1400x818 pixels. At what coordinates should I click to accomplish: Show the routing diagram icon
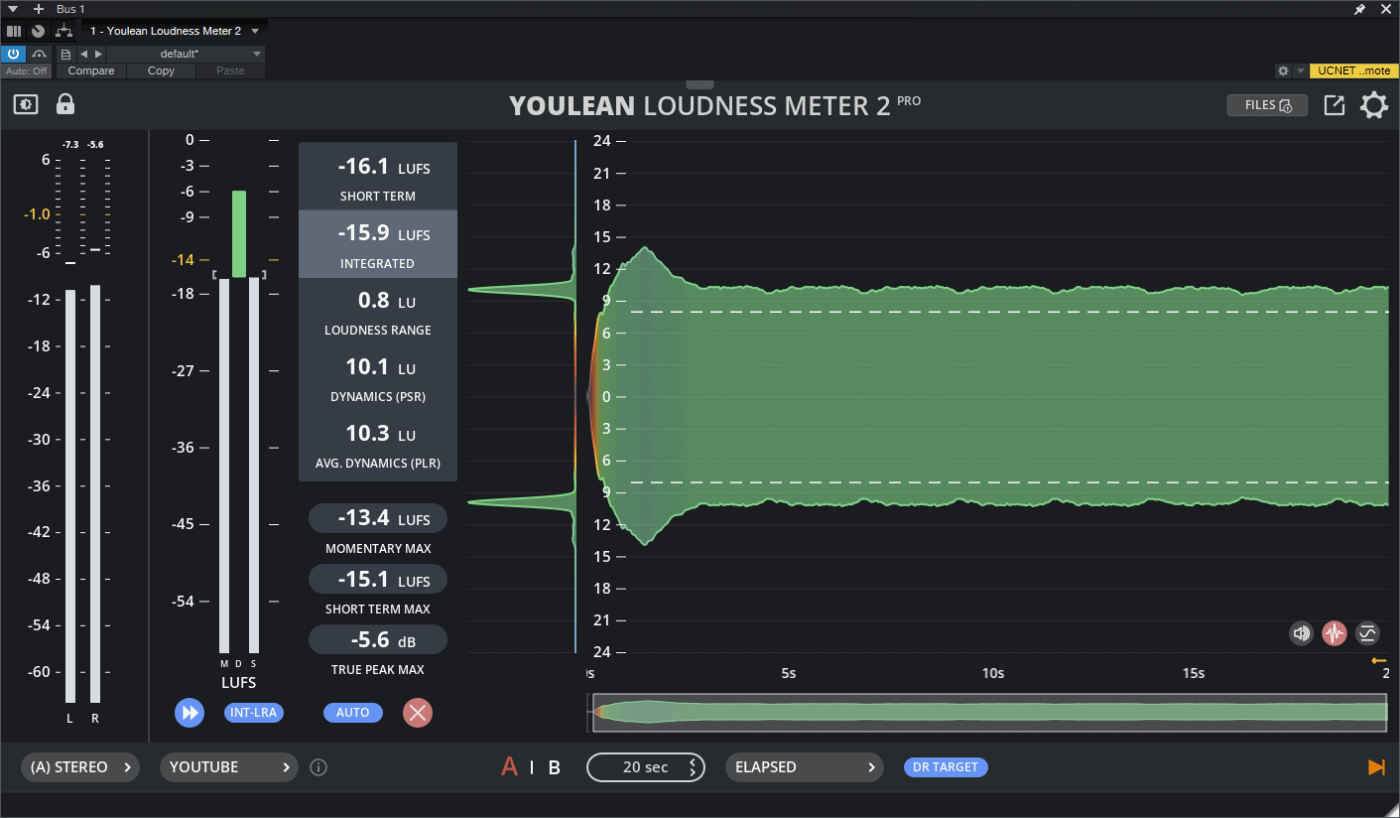[64, 31]
